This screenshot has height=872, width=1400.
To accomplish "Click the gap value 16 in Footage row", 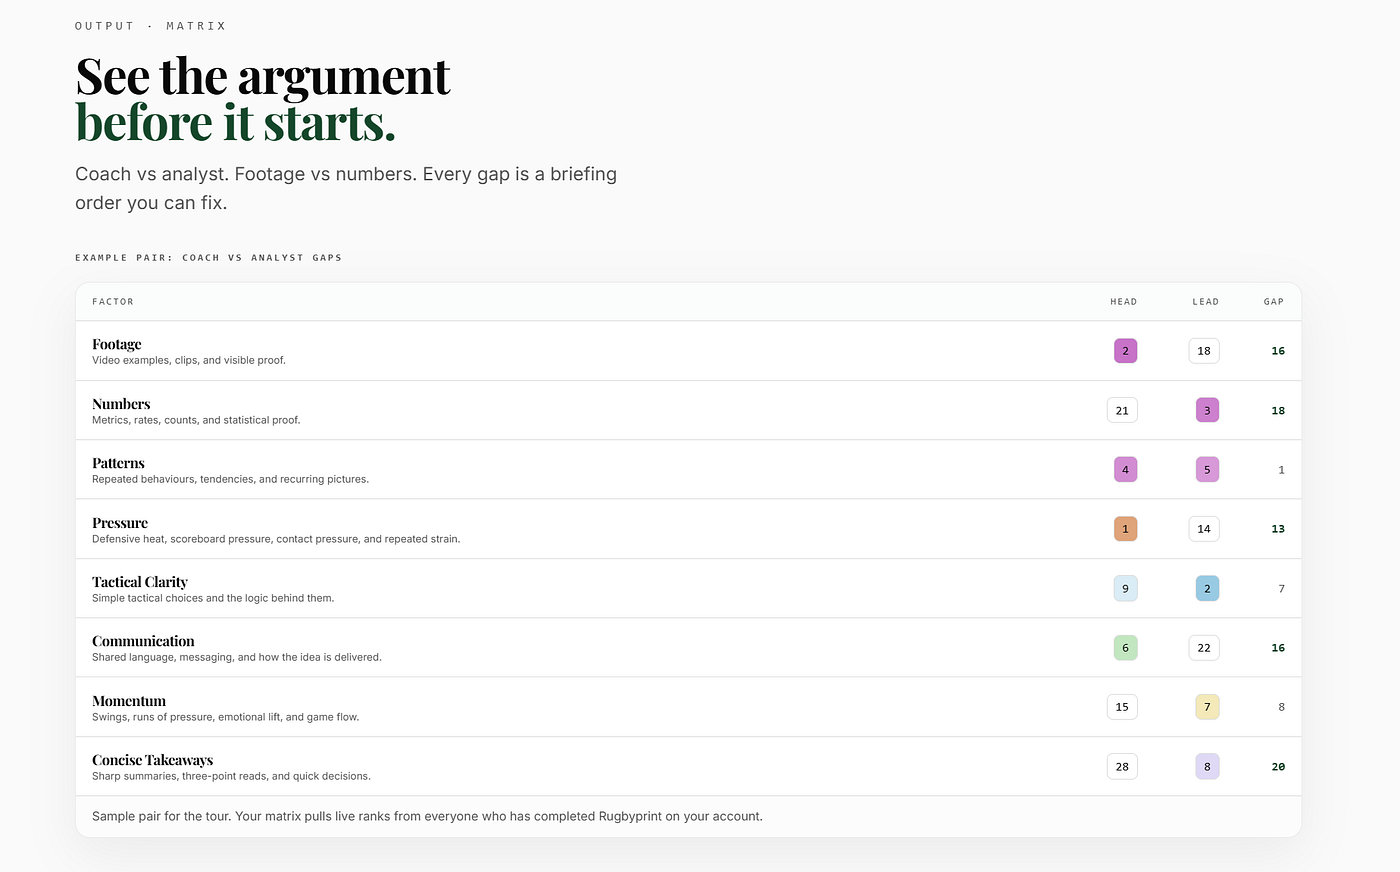I will 1278,351.
